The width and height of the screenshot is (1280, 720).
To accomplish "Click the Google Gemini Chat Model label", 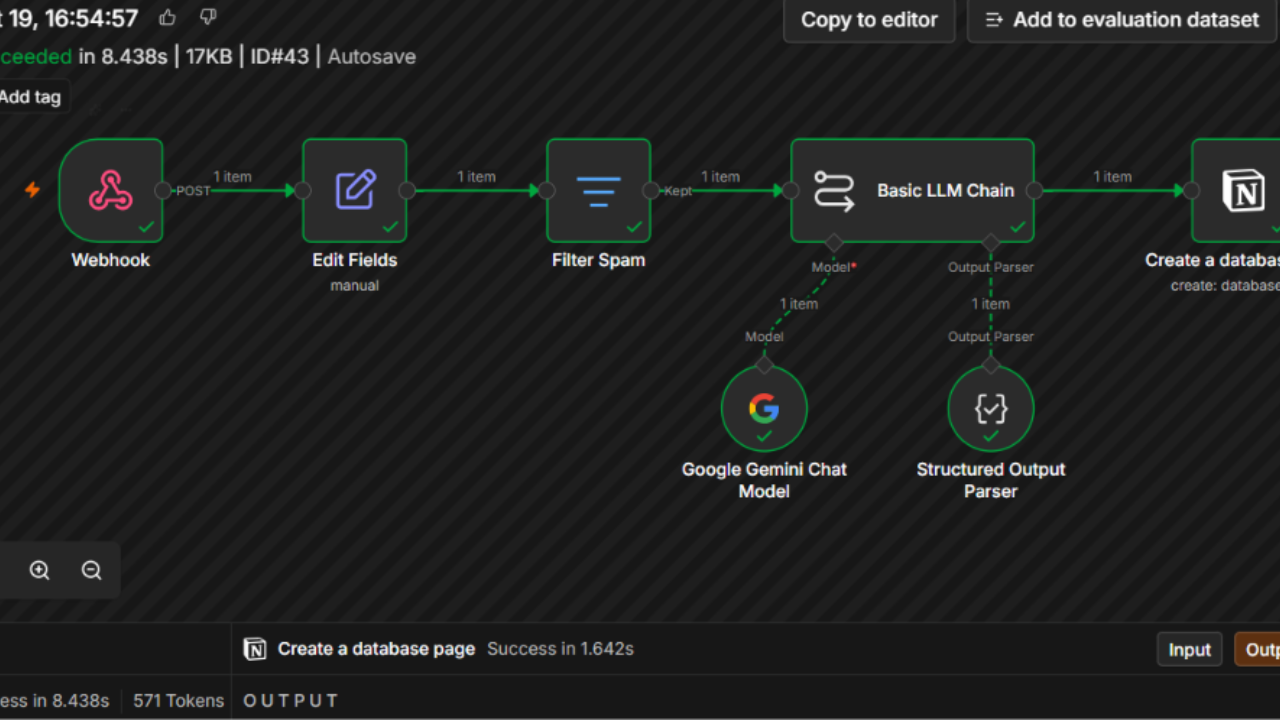I will (x=764, y=480).
